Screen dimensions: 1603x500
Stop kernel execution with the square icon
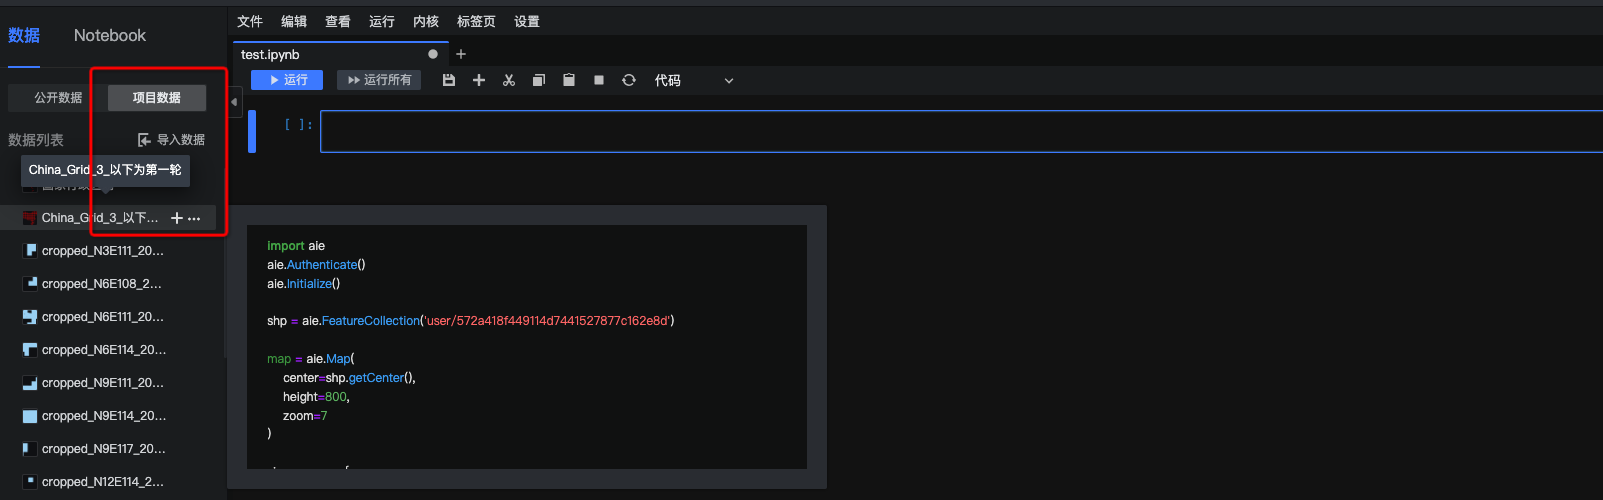pos(599,80)
